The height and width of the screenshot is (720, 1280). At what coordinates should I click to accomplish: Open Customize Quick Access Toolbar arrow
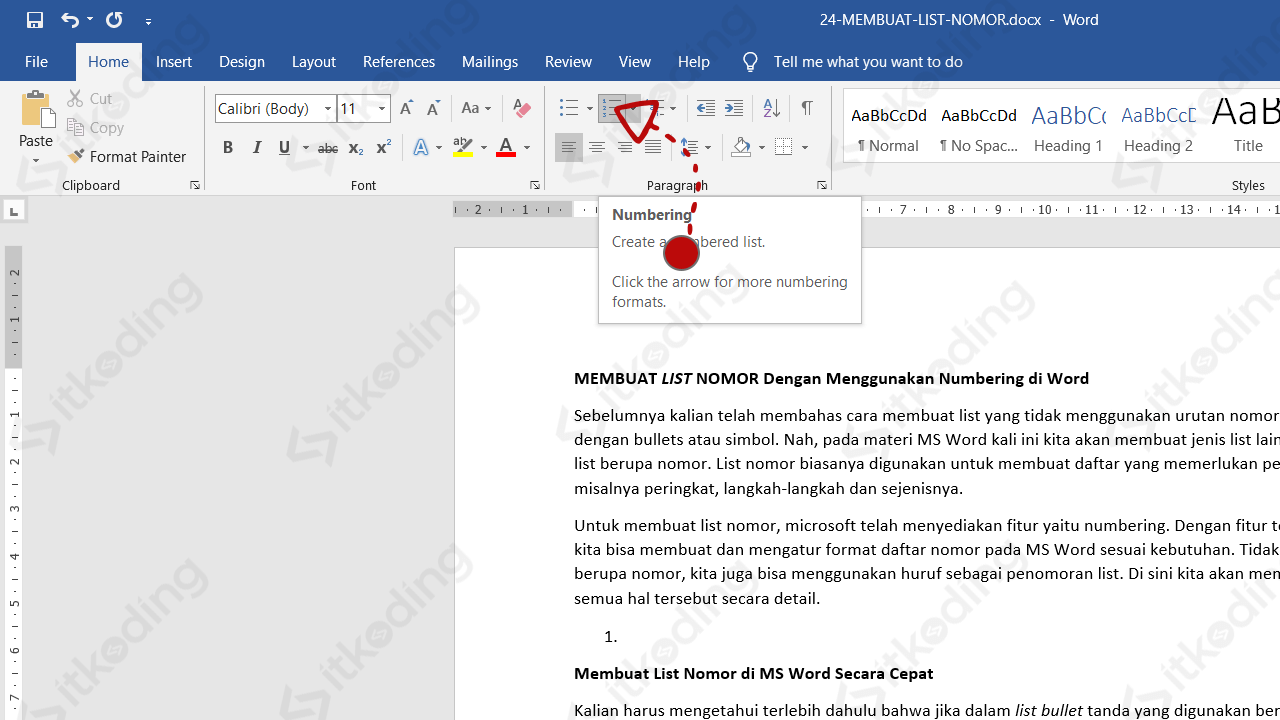148,21
